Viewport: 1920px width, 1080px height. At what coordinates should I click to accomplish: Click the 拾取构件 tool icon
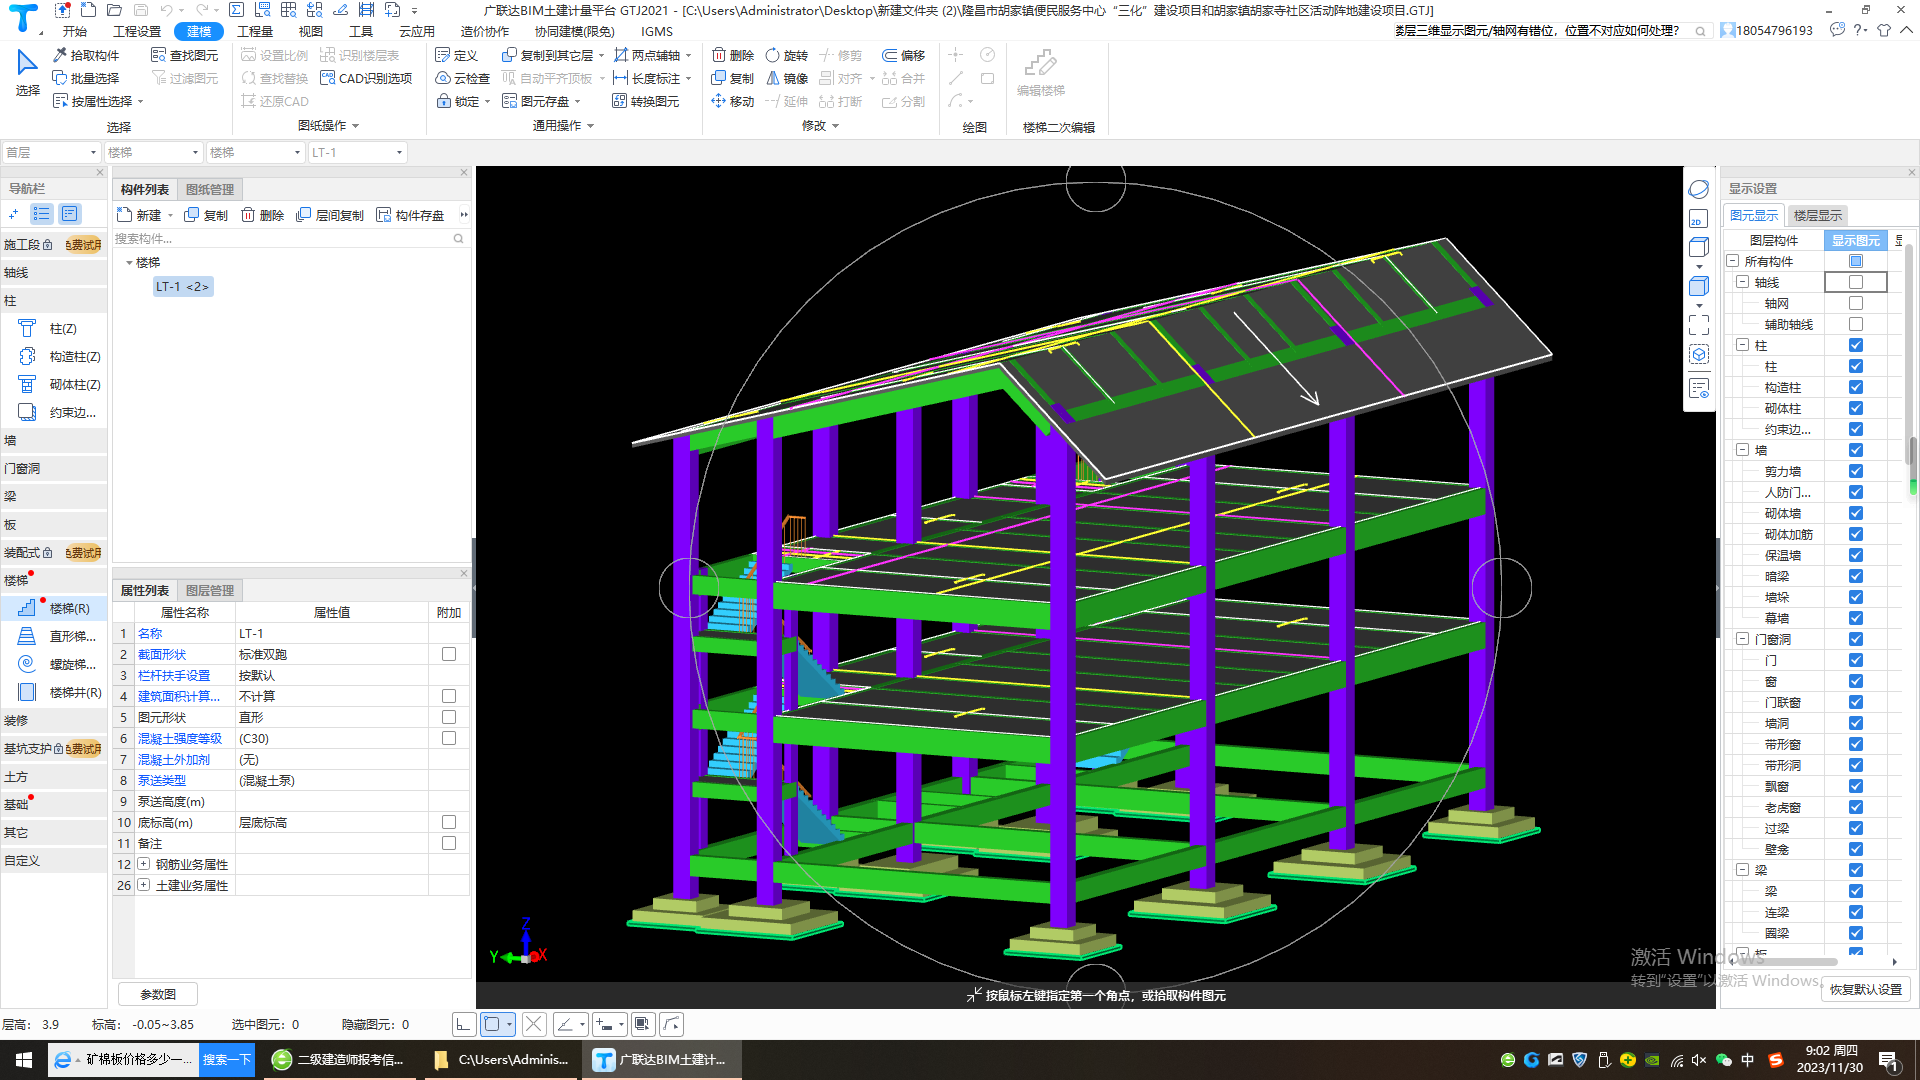click(60, 55)
